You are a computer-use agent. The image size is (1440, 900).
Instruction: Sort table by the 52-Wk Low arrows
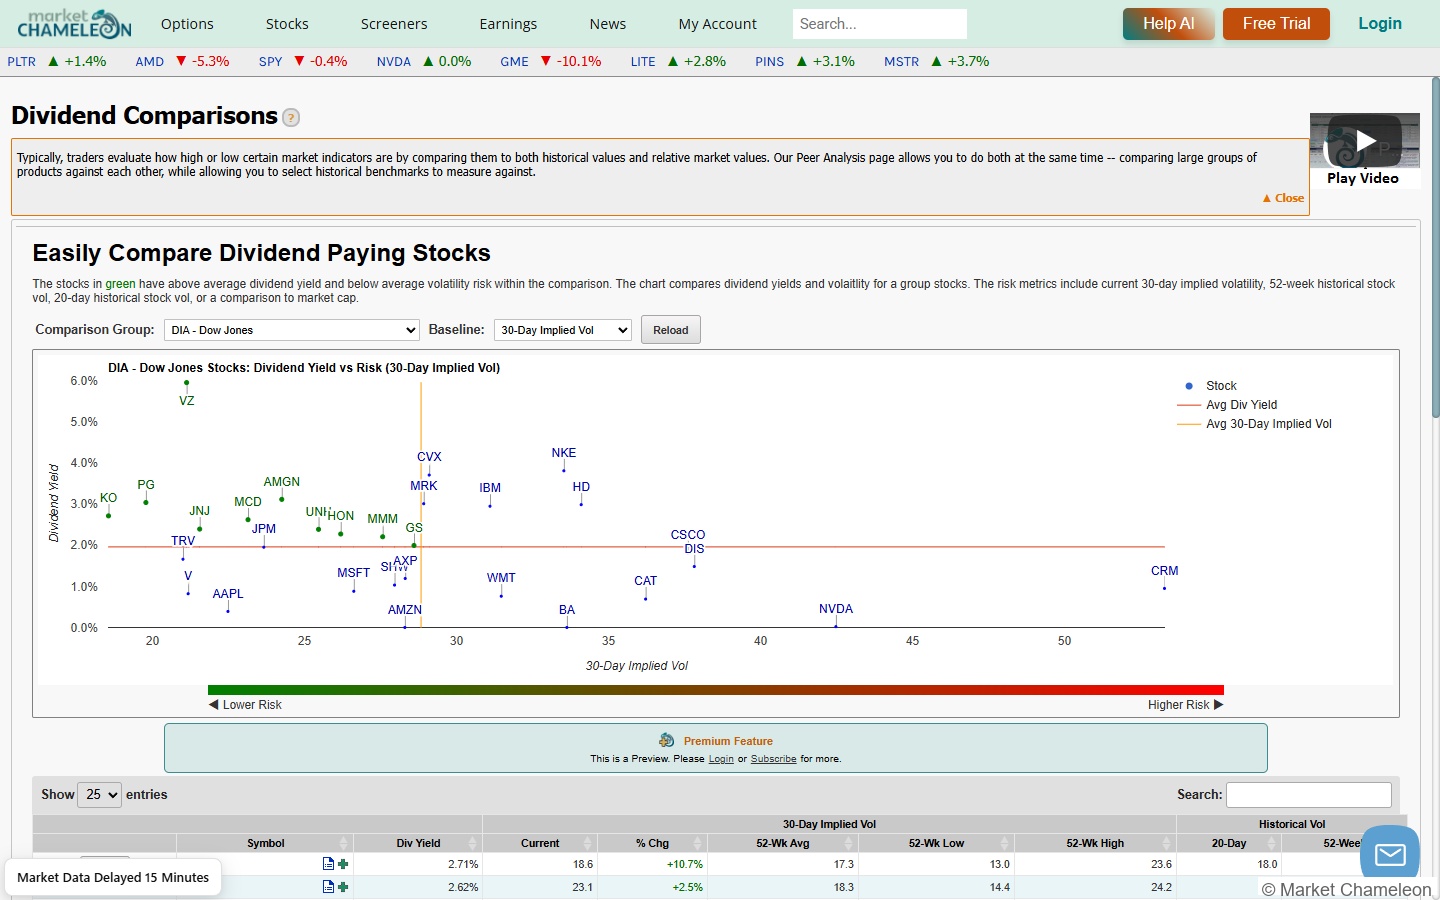[1005, 843]
